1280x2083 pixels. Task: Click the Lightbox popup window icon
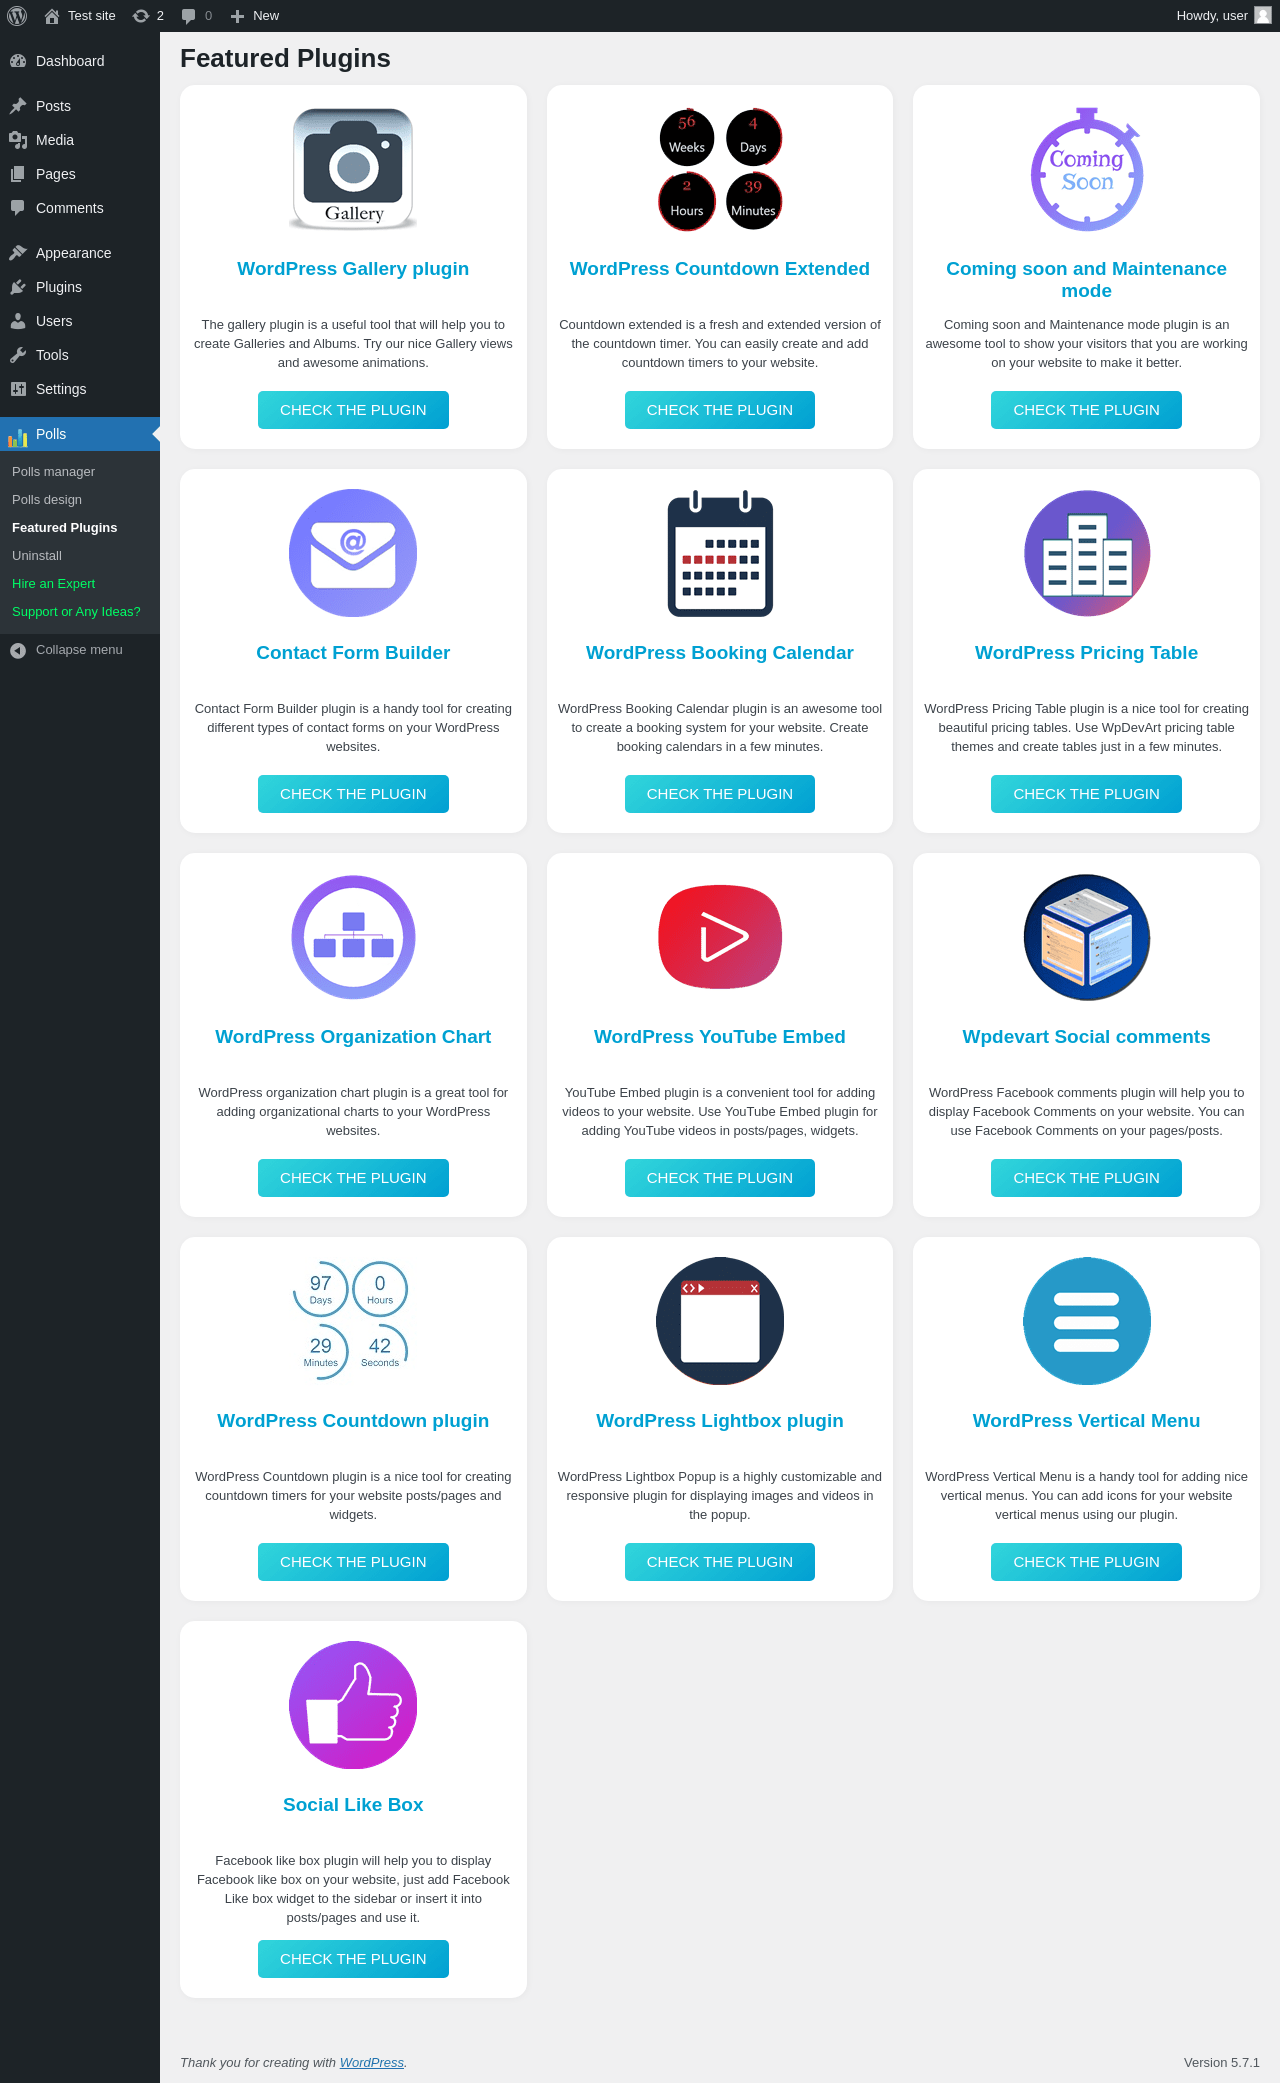720,1321
